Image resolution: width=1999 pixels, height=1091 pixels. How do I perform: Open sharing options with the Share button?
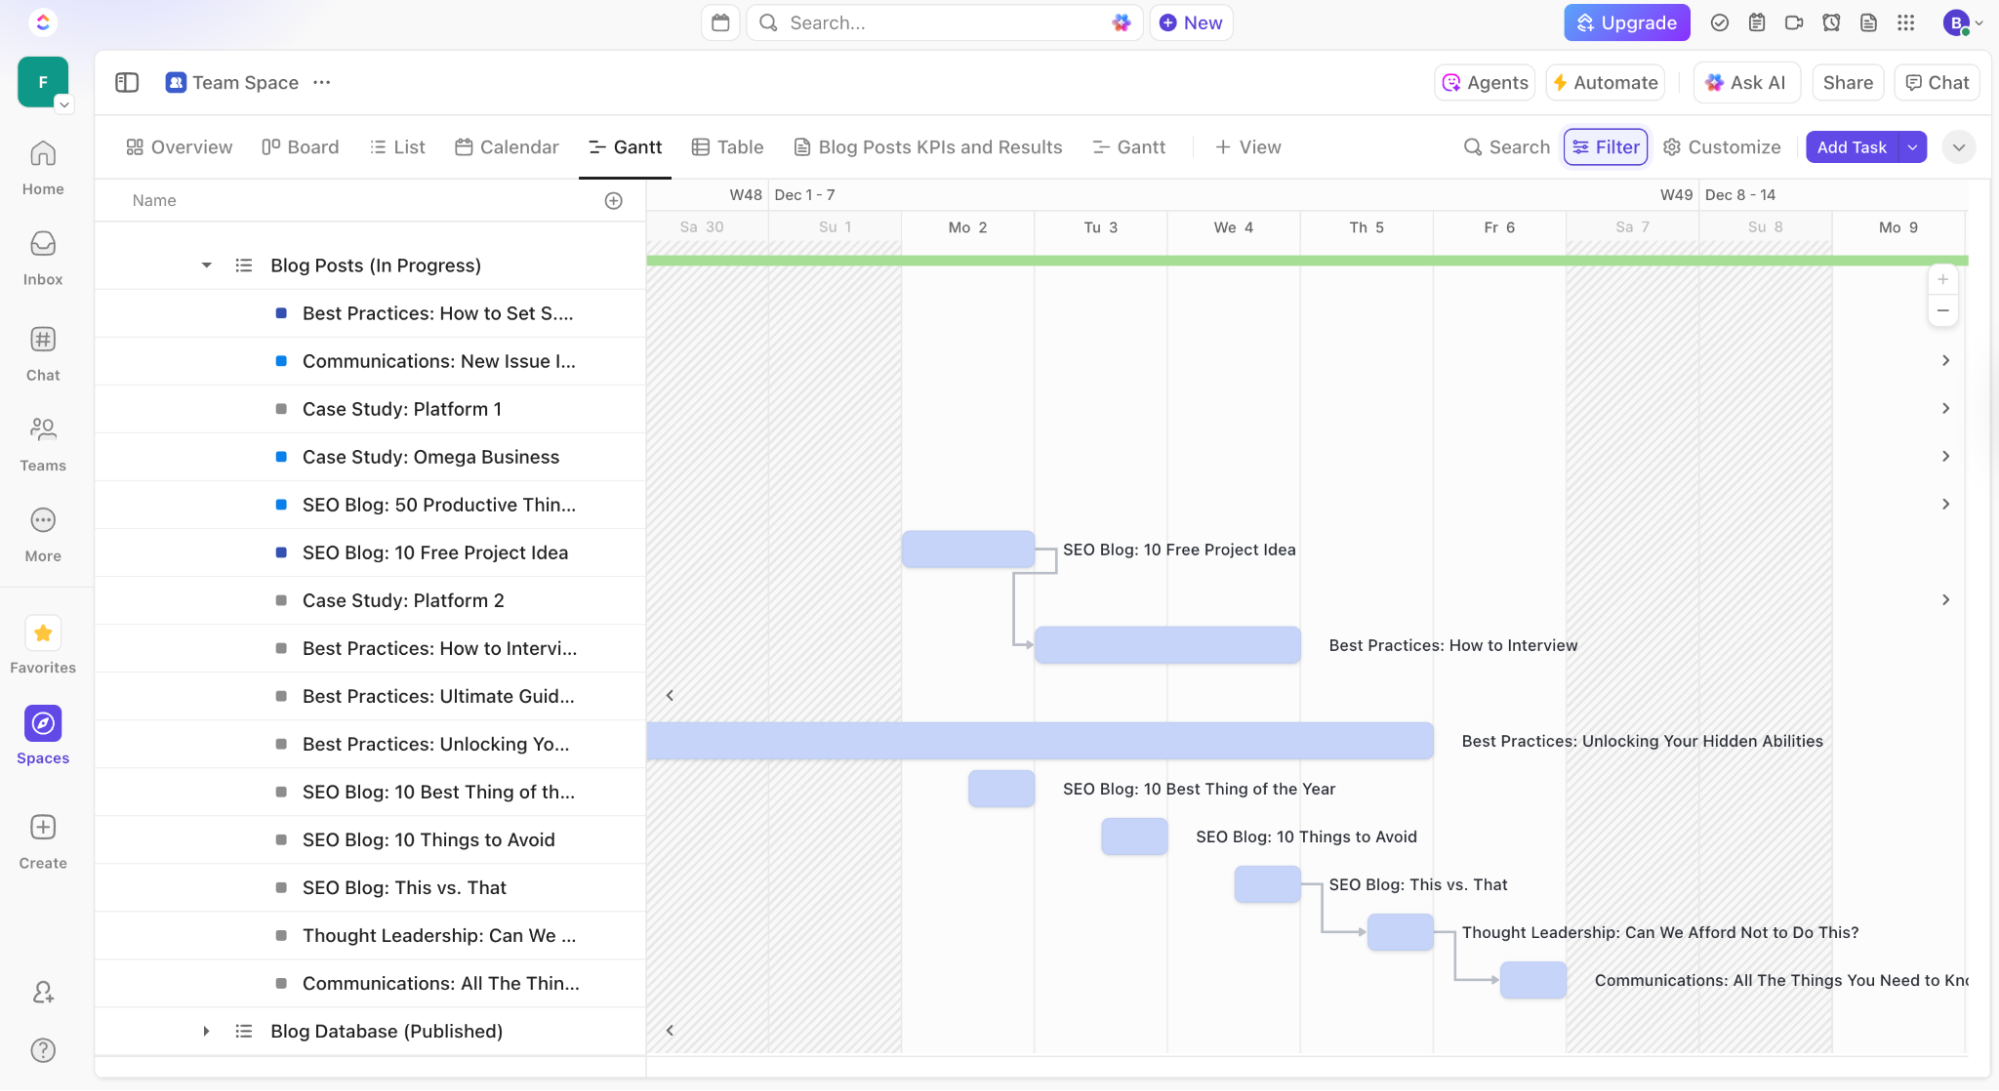[x=1847, y=82]
